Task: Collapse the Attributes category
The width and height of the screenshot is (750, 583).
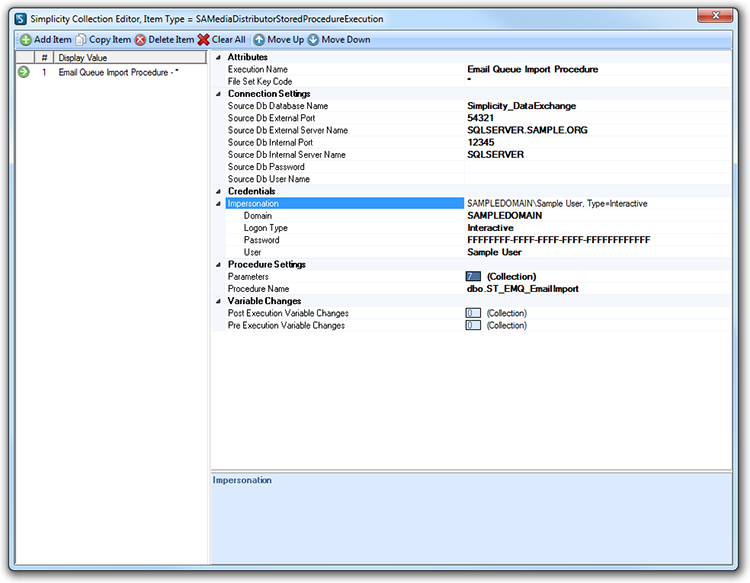Action: 218,57
